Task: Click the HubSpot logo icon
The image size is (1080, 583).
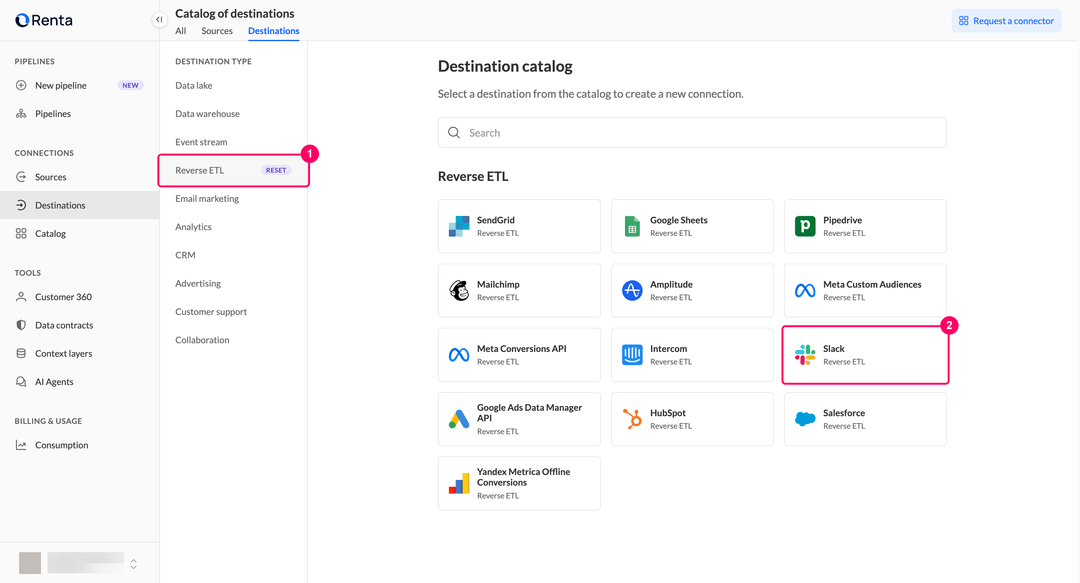Action: pyautogui.click(x=632, y=419)
